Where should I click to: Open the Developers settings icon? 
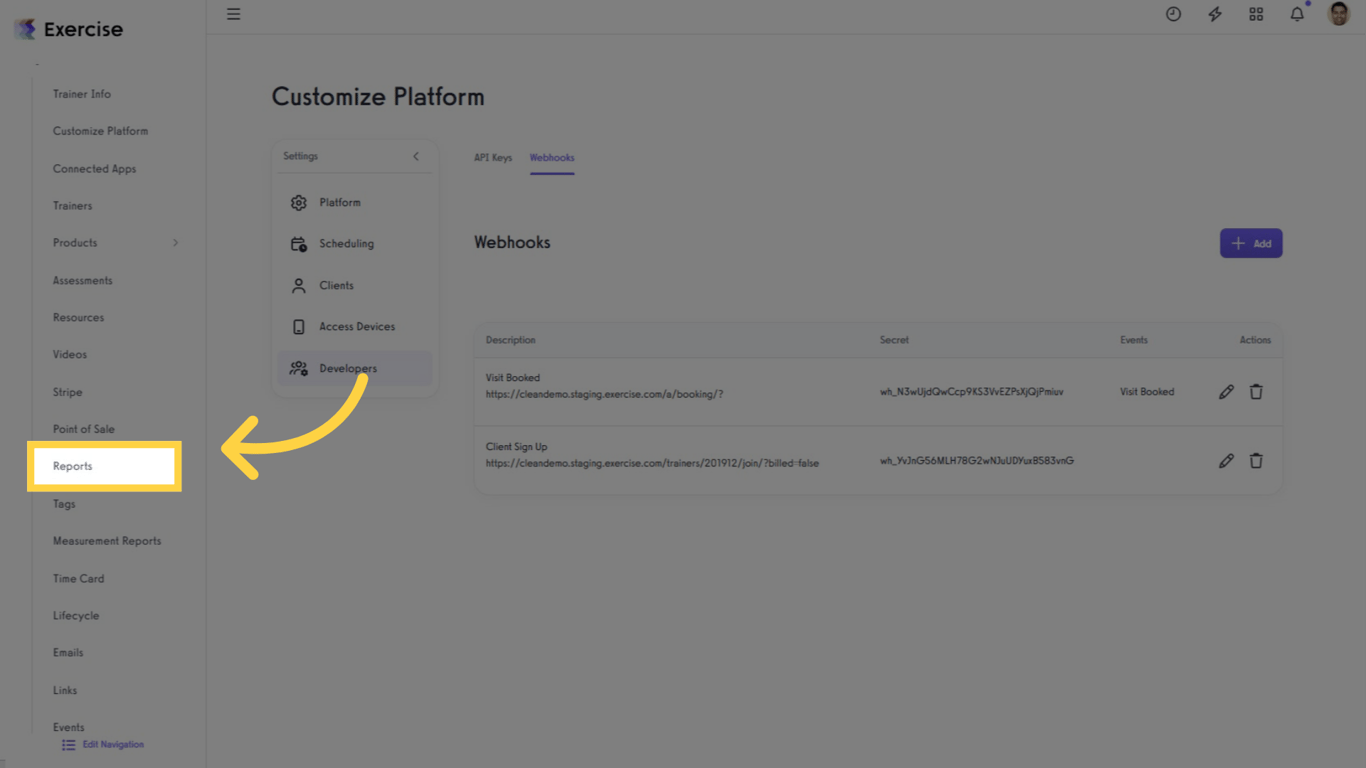(x=298, y=368)
